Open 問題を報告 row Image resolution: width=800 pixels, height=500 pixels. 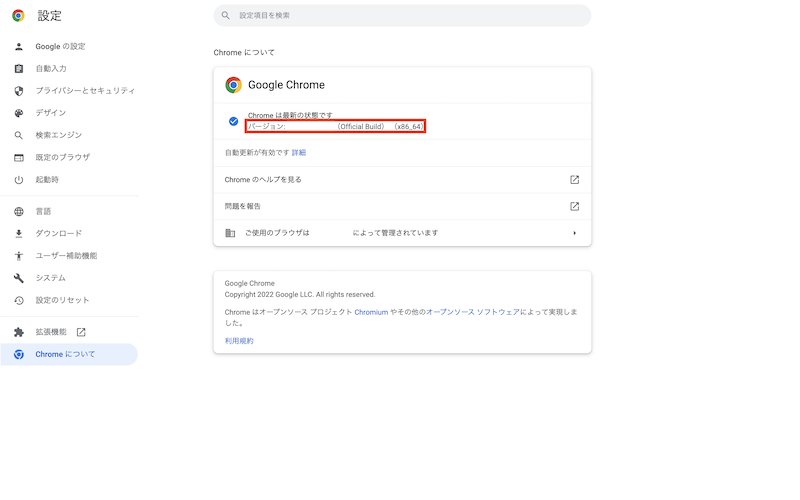[x=402, y=206]
